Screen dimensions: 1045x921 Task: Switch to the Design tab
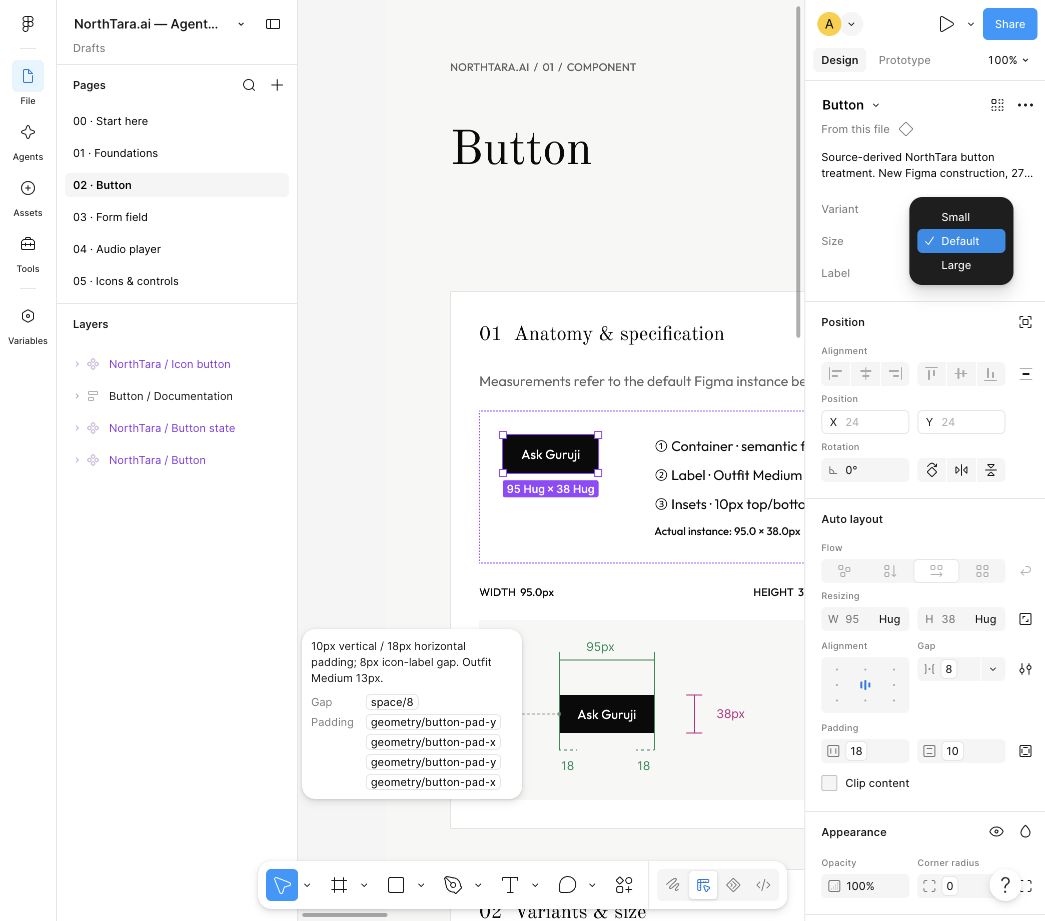coord(840,60)
